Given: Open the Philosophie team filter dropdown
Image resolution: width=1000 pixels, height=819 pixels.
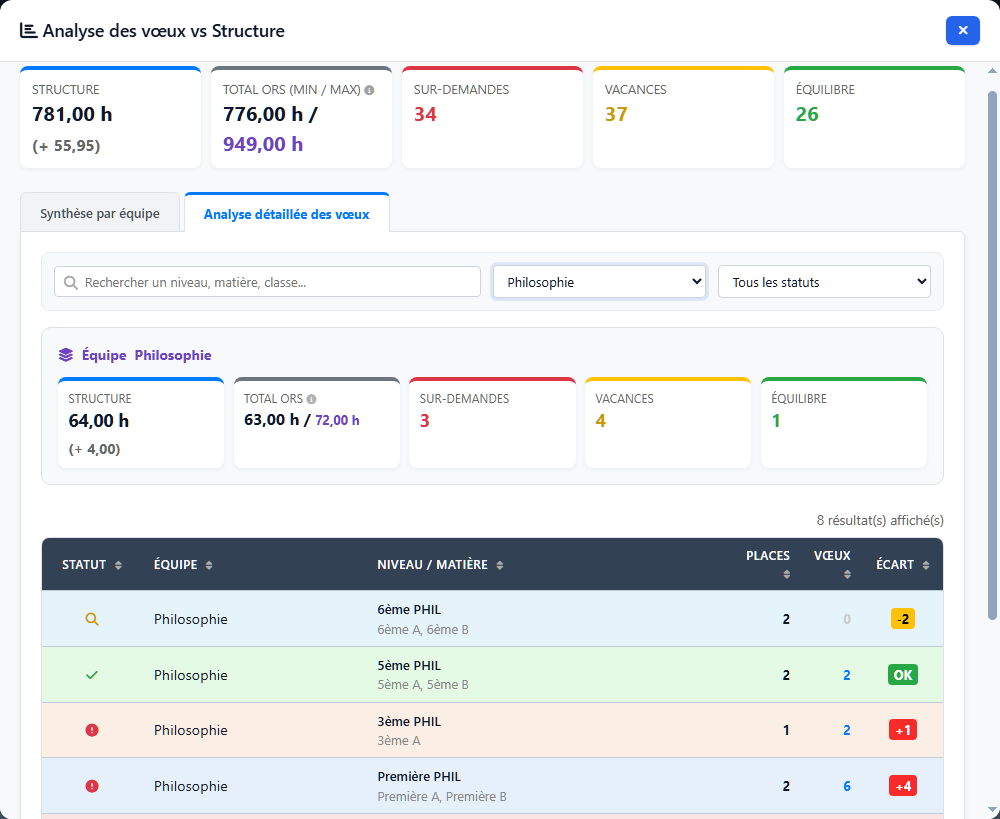Looking at the screenshot, I should (599, 282).
